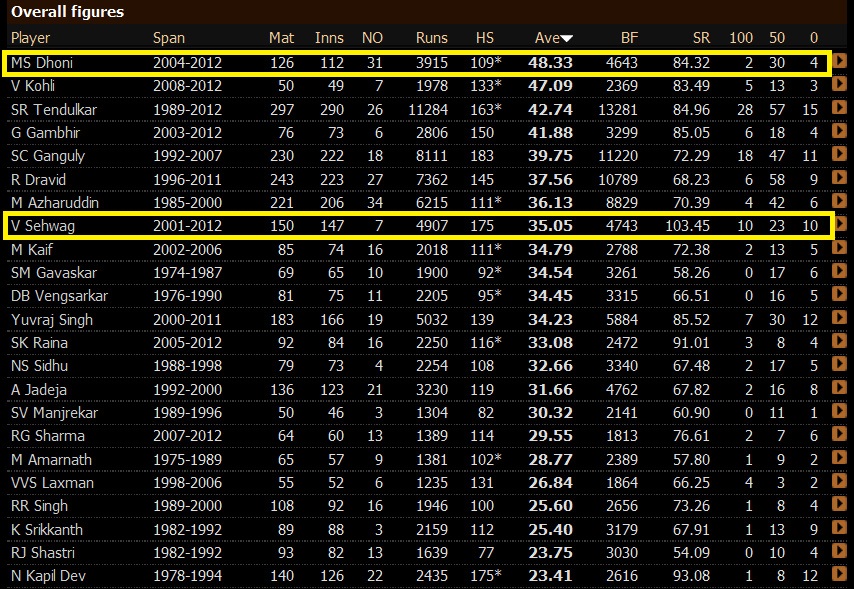Open details arrow for SK Raina row
The width and height of the screenshot is (854, 589).
click(x=839, y=341)
